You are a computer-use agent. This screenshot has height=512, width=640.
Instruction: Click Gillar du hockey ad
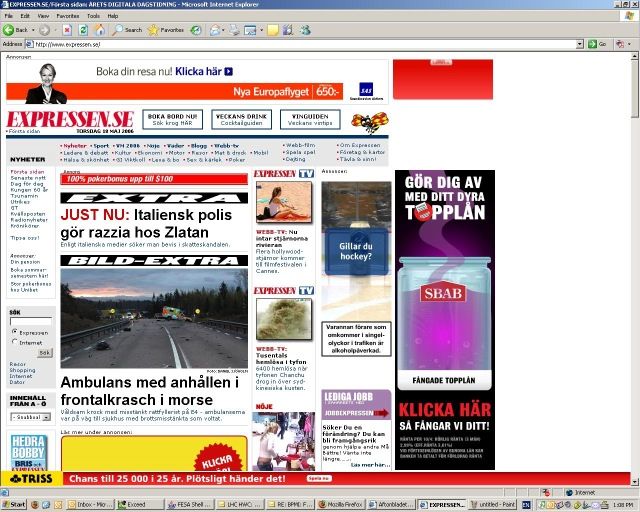click(356, 251)
